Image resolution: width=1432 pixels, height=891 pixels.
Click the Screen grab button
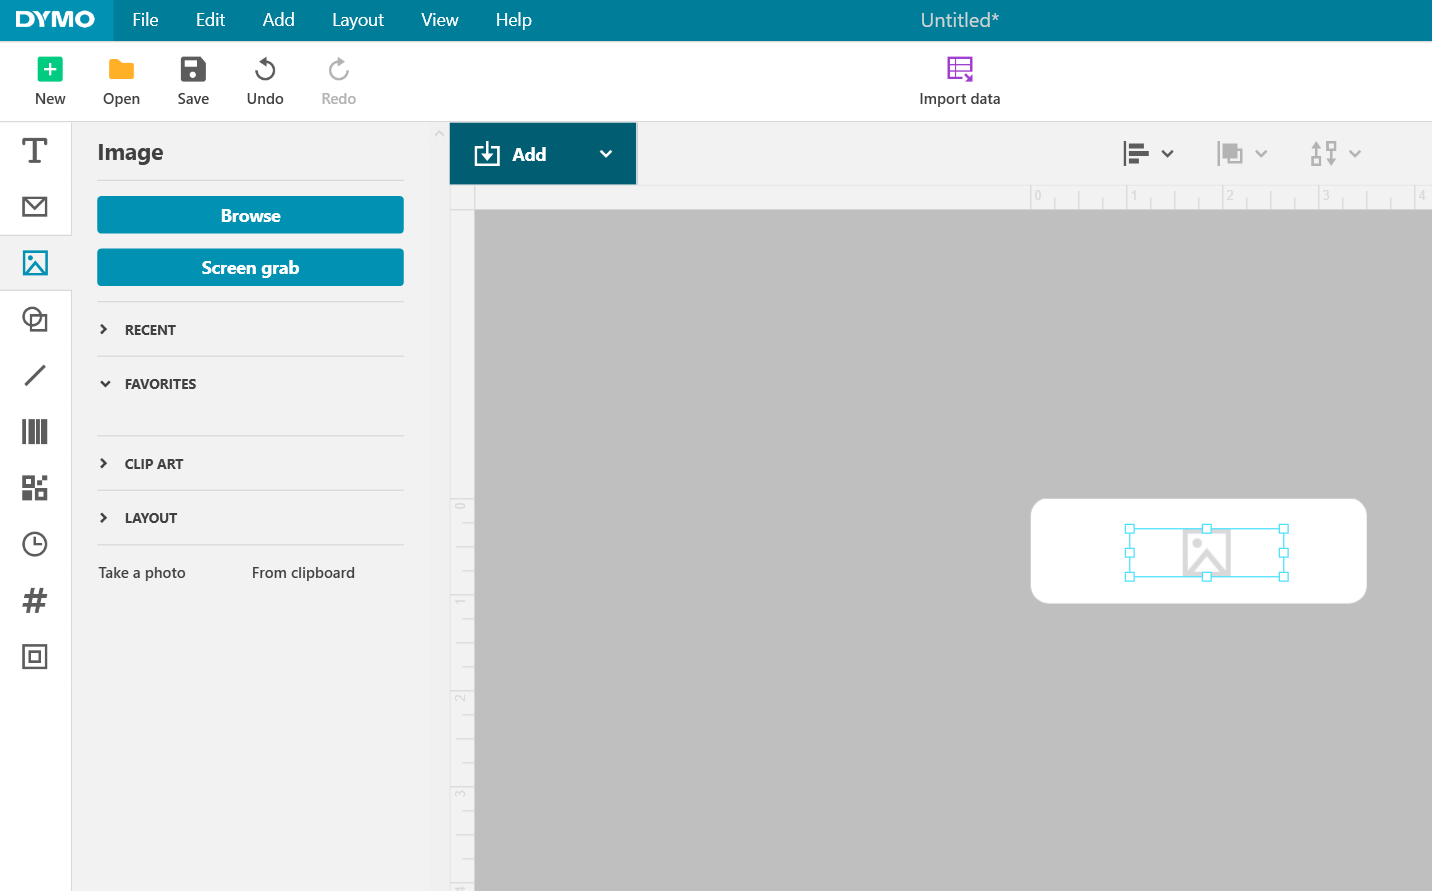[250, 267]
